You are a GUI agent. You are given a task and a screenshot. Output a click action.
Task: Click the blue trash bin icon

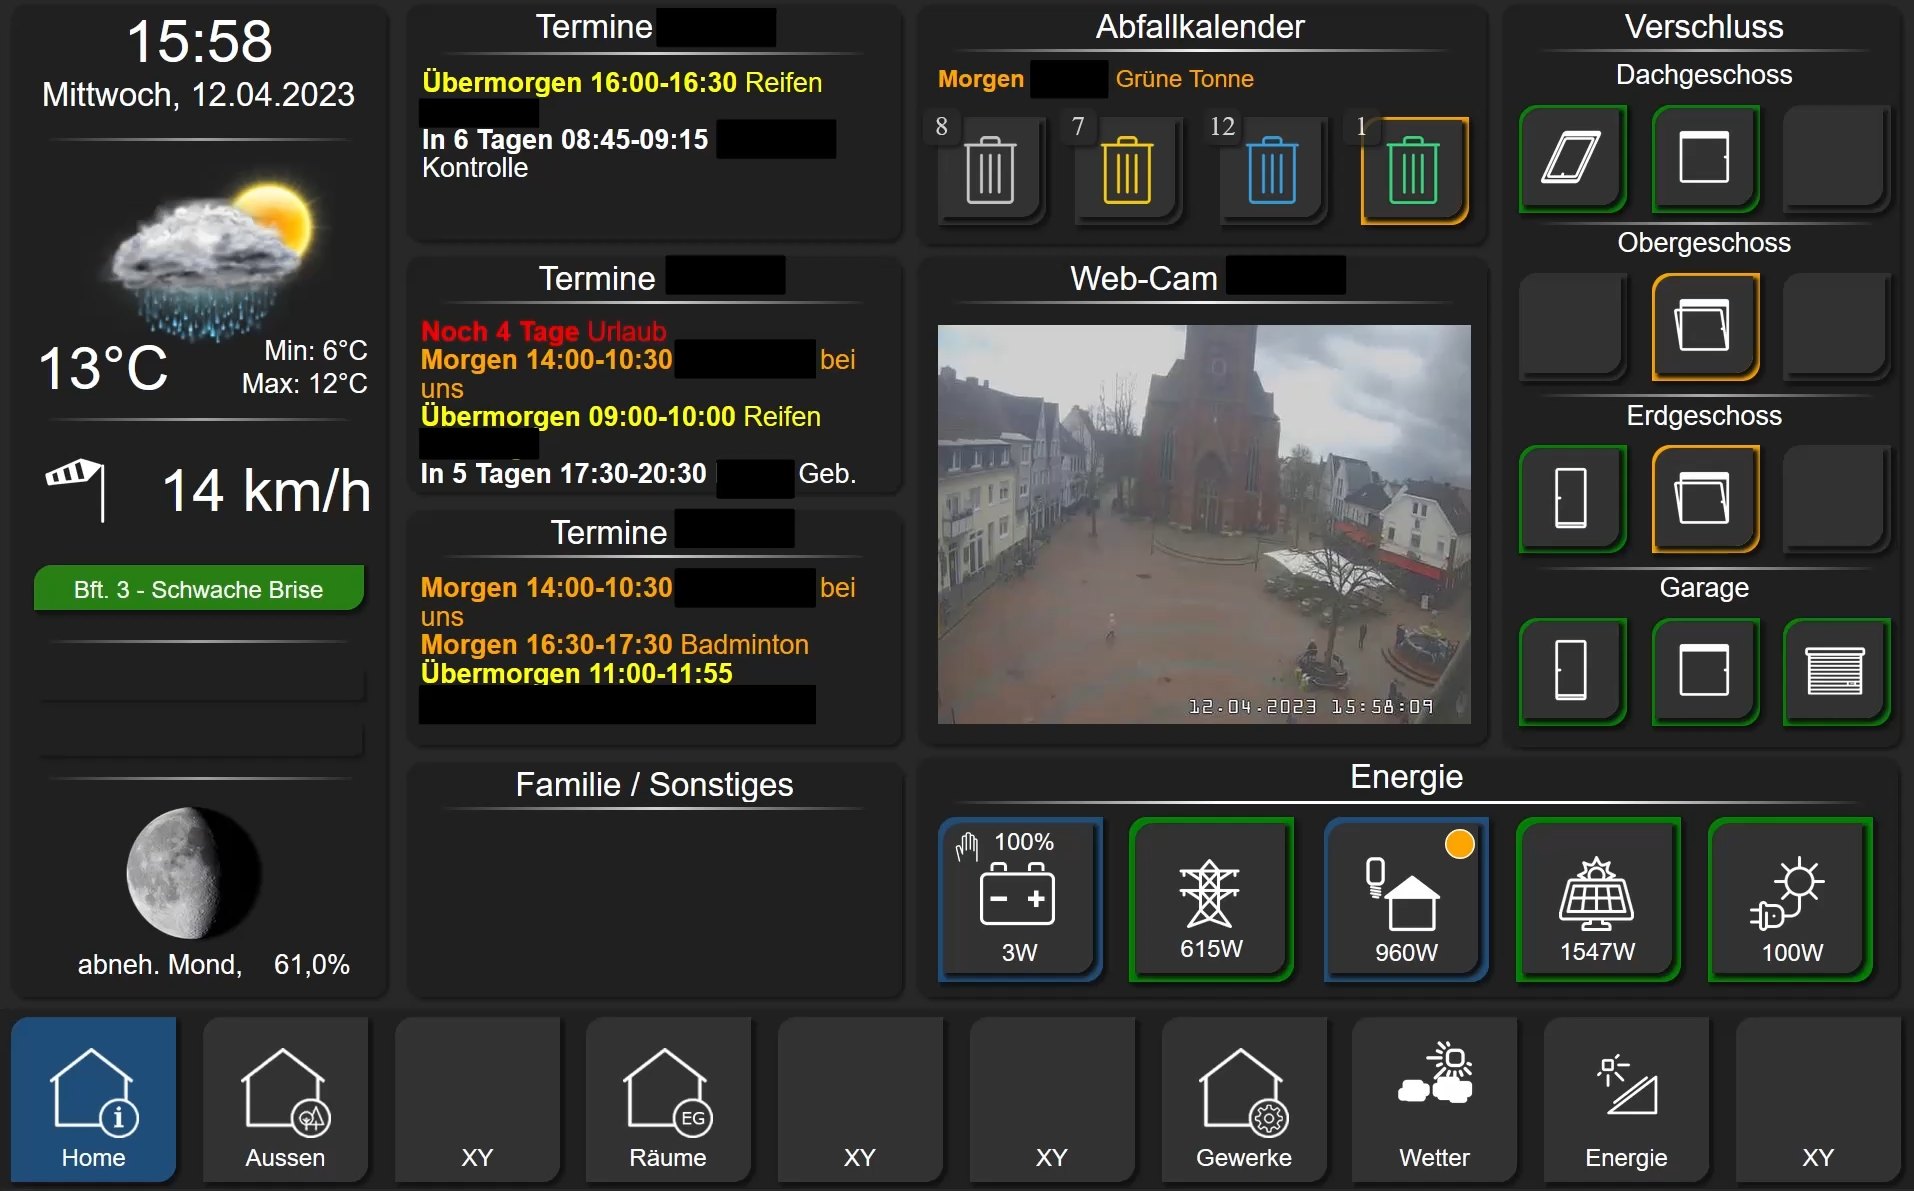point(1272,170)
